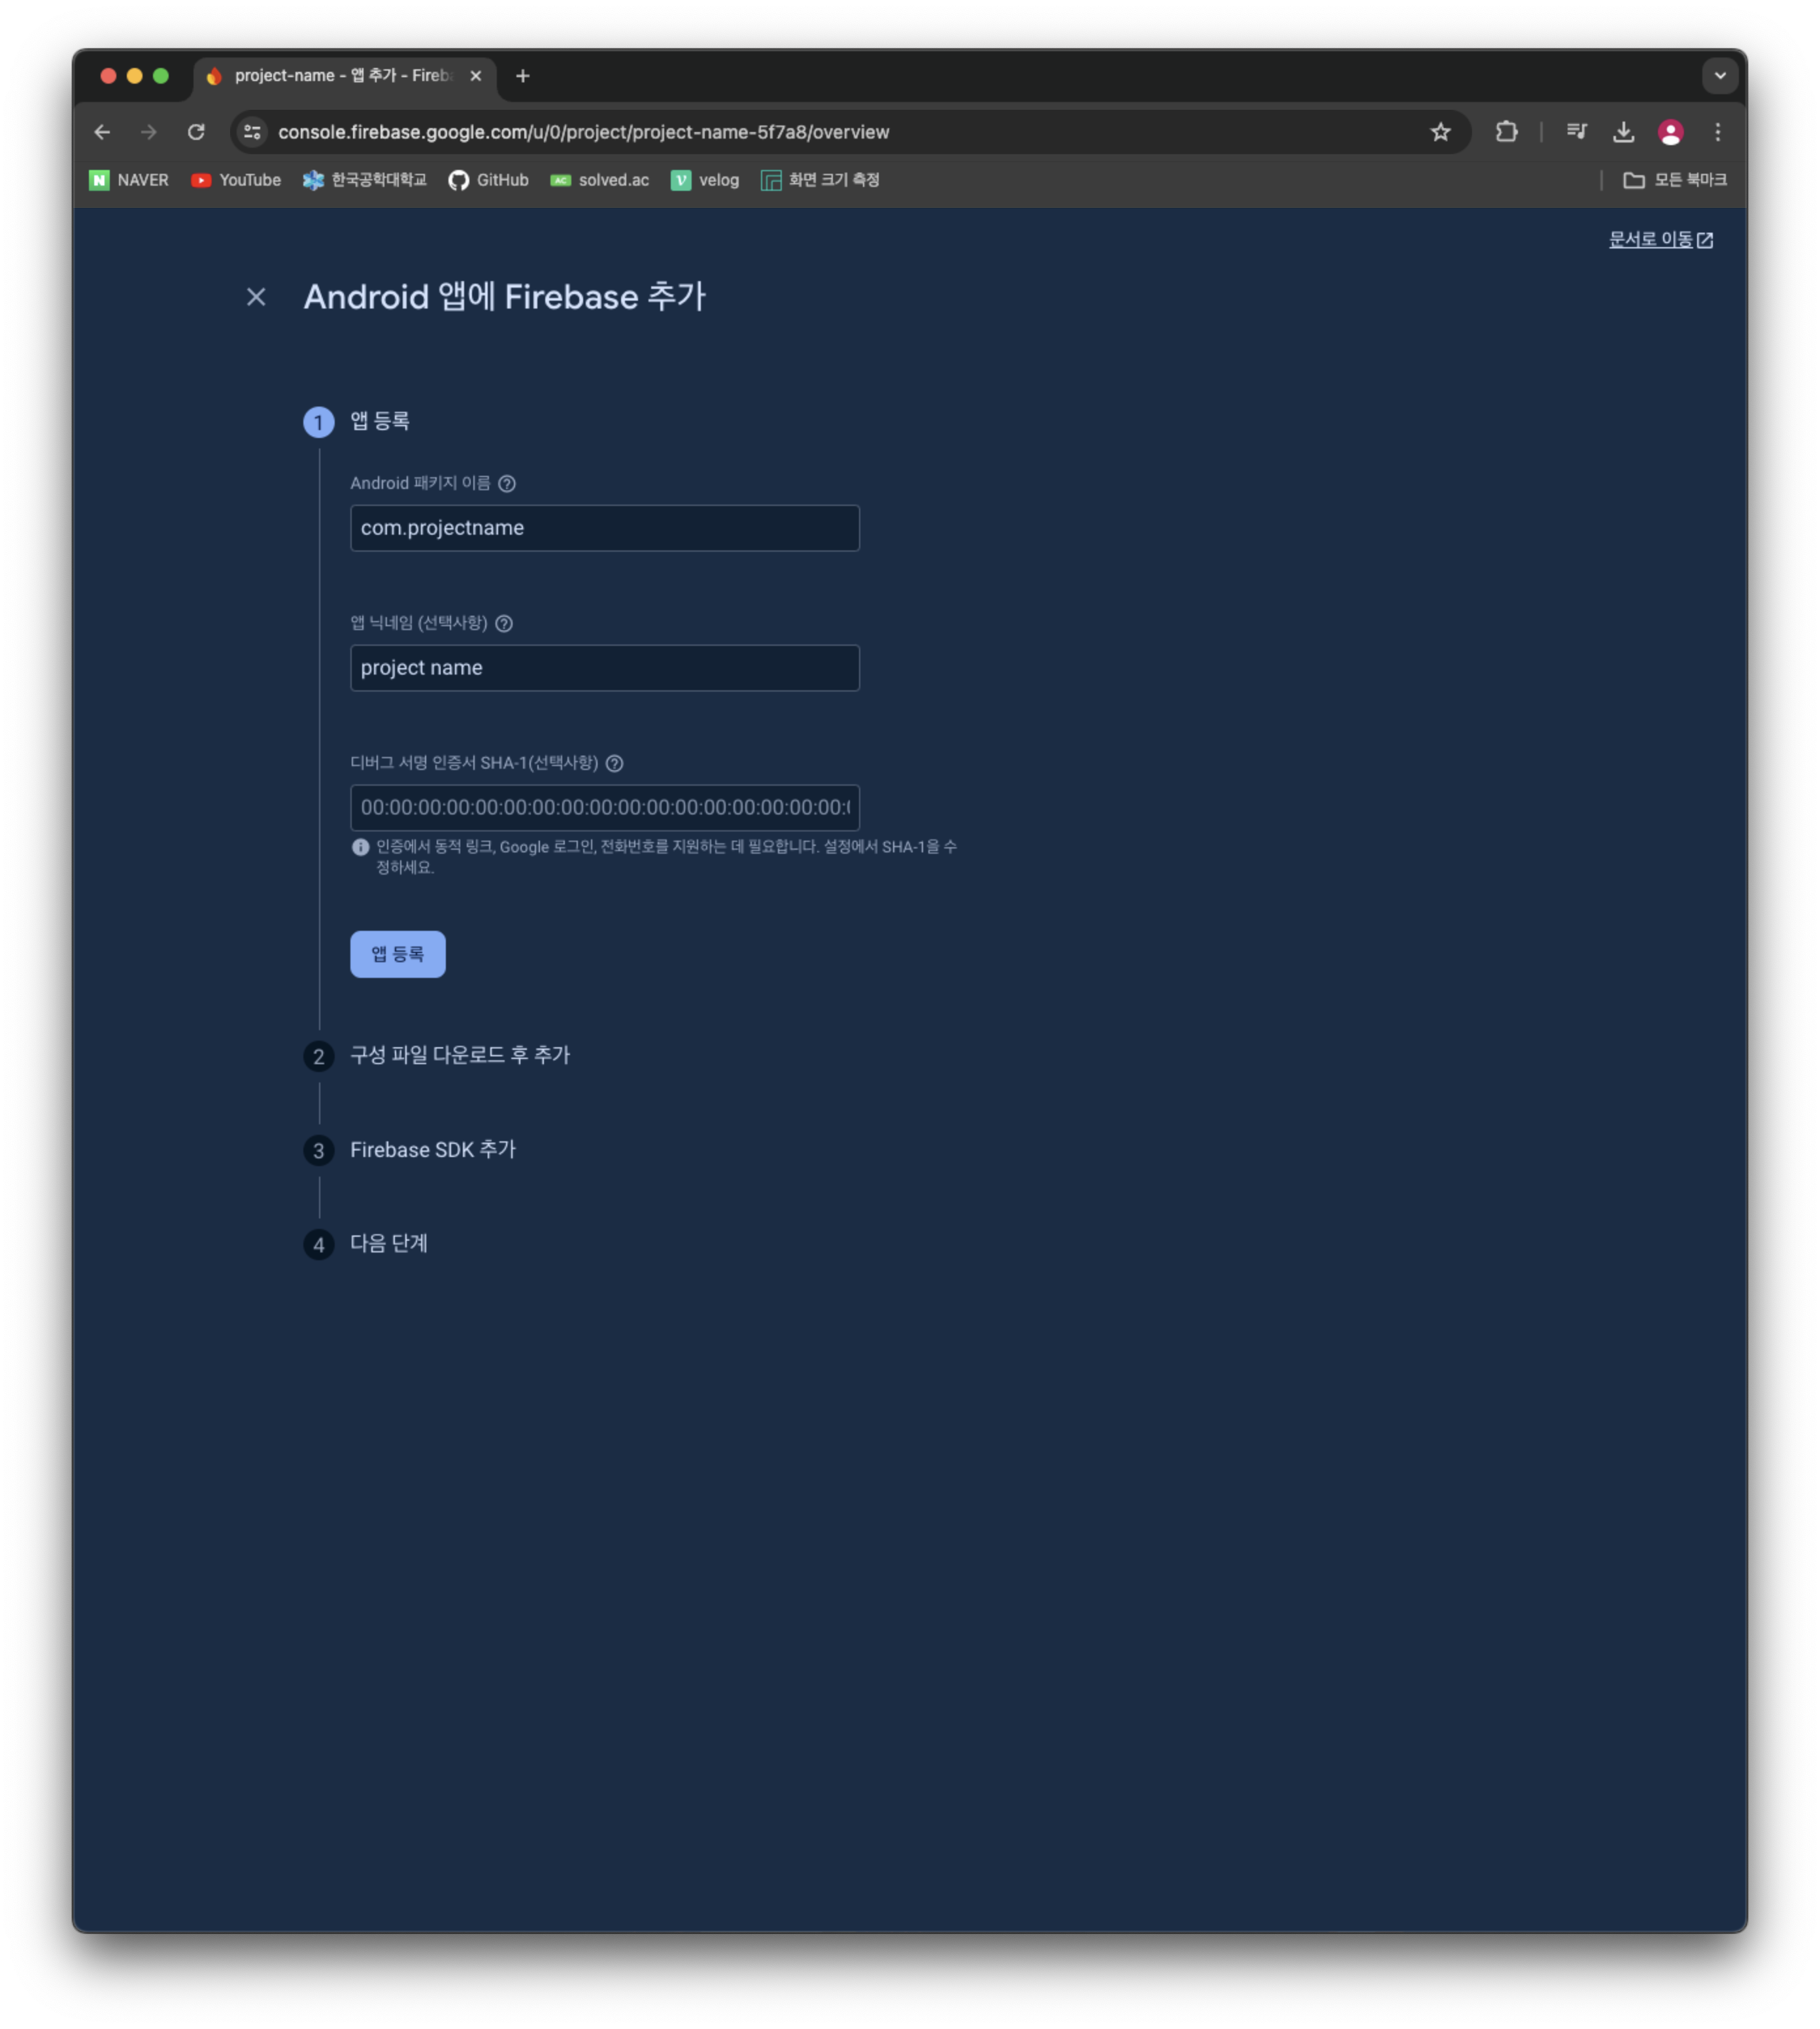This screenshot has width=1820, height=2029.
Task: Click help icon beside SHA-1 certificate label
Action: (x=615, y=764)
